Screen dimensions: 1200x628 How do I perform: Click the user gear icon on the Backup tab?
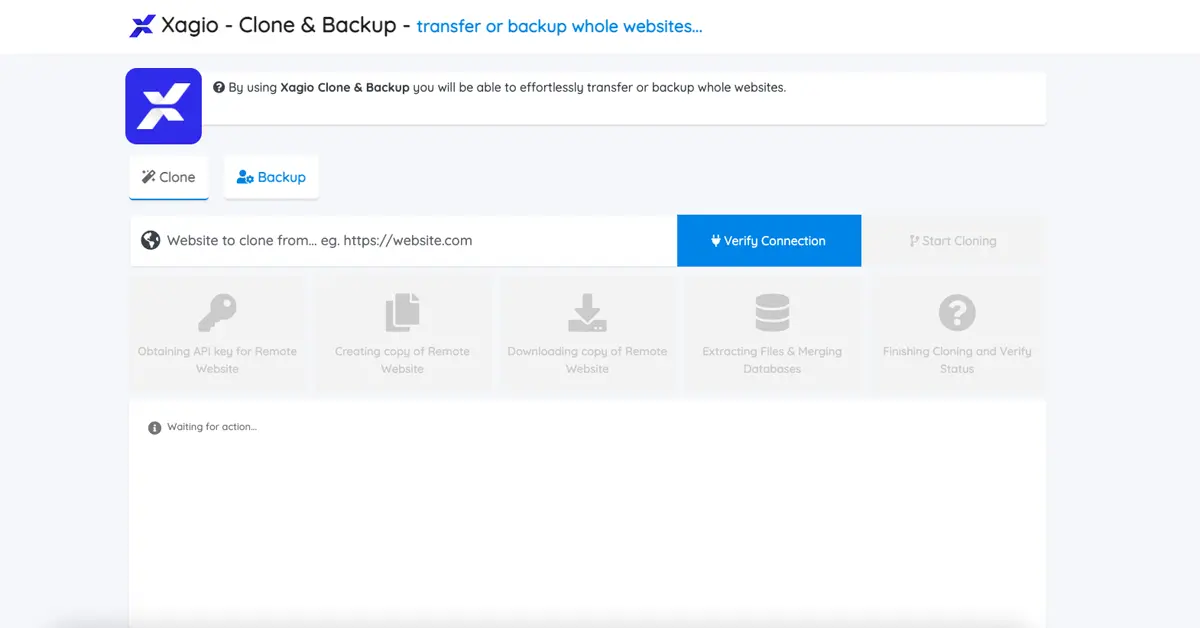(x=245, y=177)
